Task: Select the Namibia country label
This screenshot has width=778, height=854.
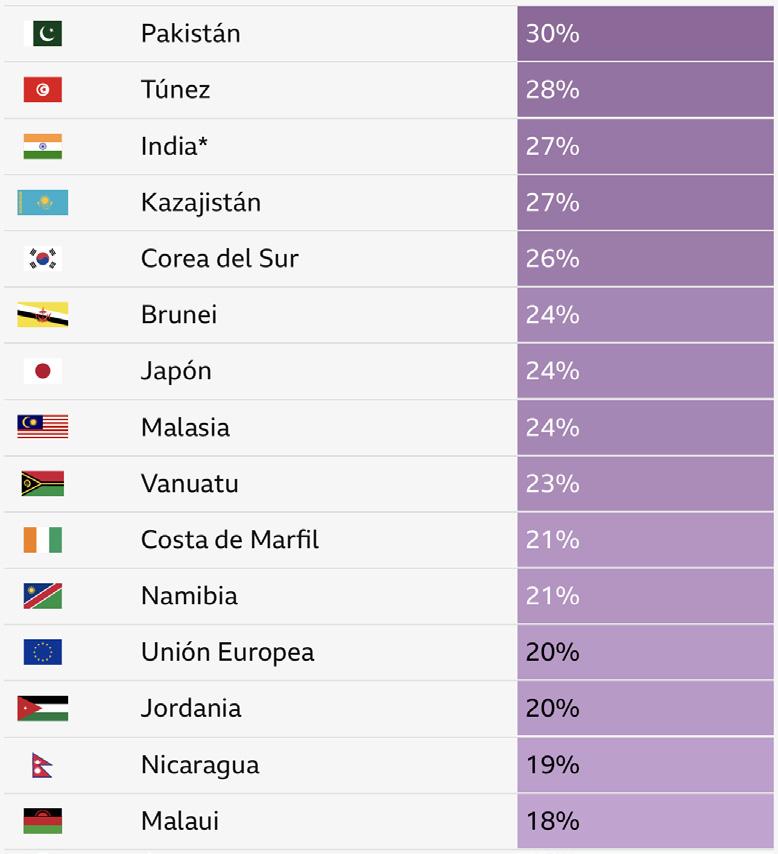Action: [190, 596]
